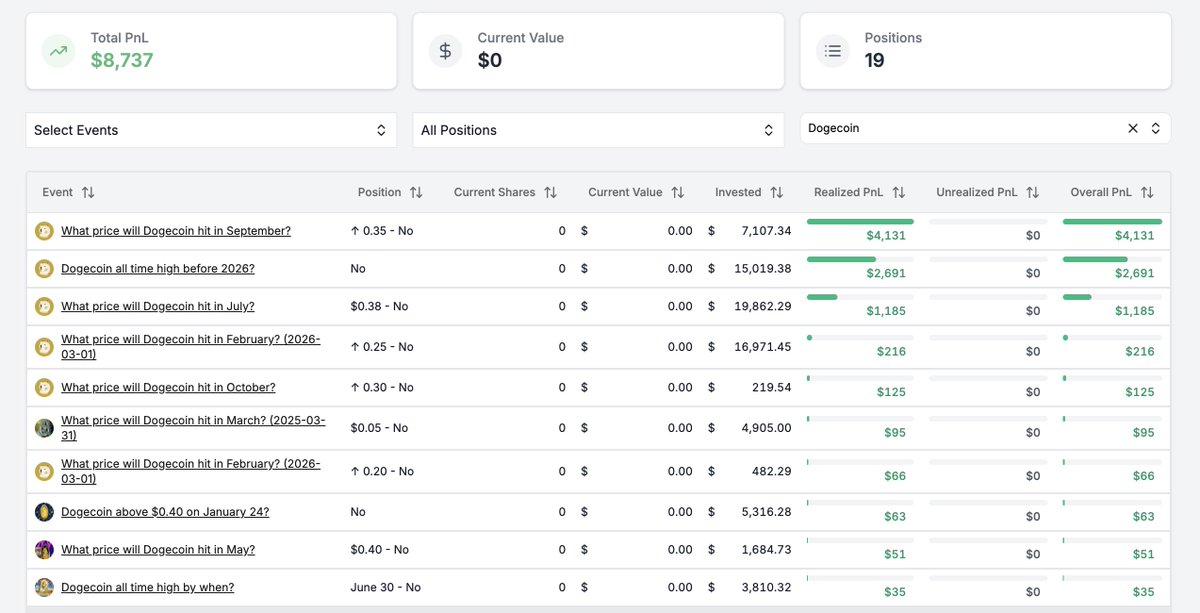Click the Invested column header label
Image resolution: width=1200 pixels, height=613 pixels.
point(738,192)
